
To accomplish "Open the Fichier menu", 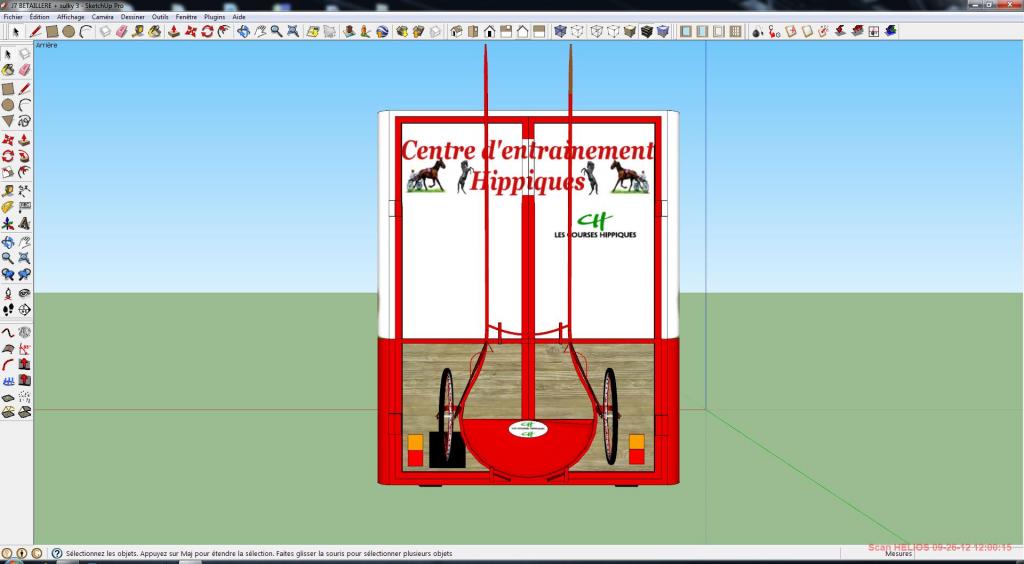I will (x=12, y=17).
